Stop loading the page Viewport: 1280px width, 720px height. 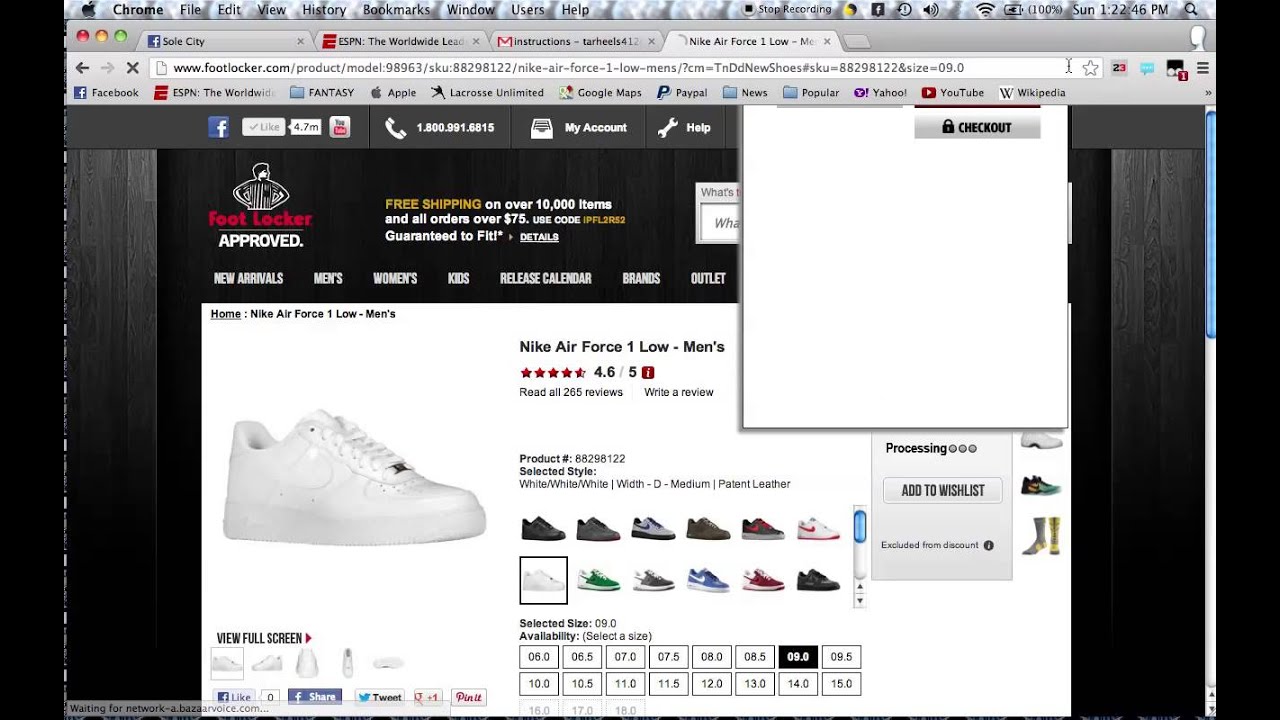(x=133, y=68)
